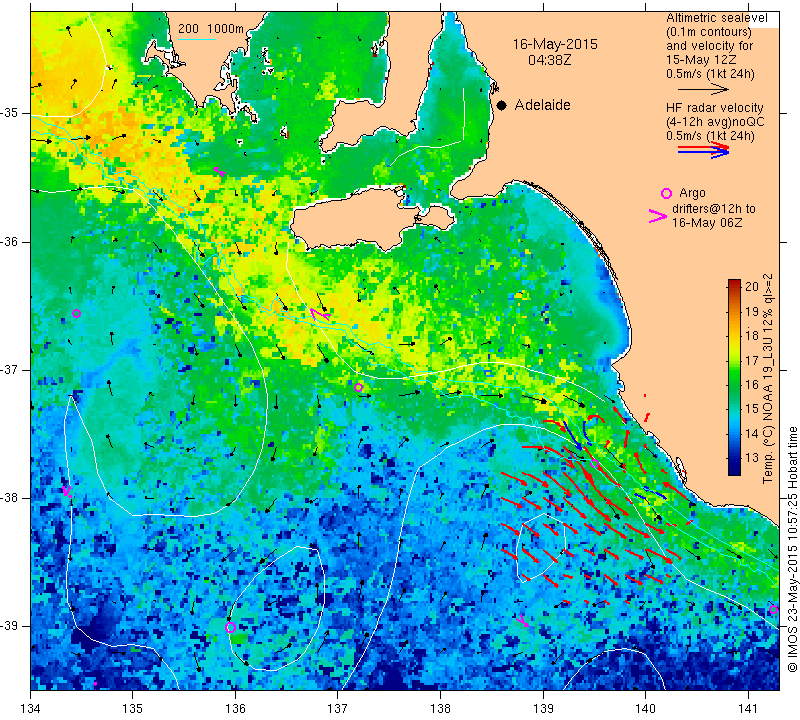Select the '(4-12h avg)noQC' legend text
Screen dimensions: 800x720
[x=715, y=122]
